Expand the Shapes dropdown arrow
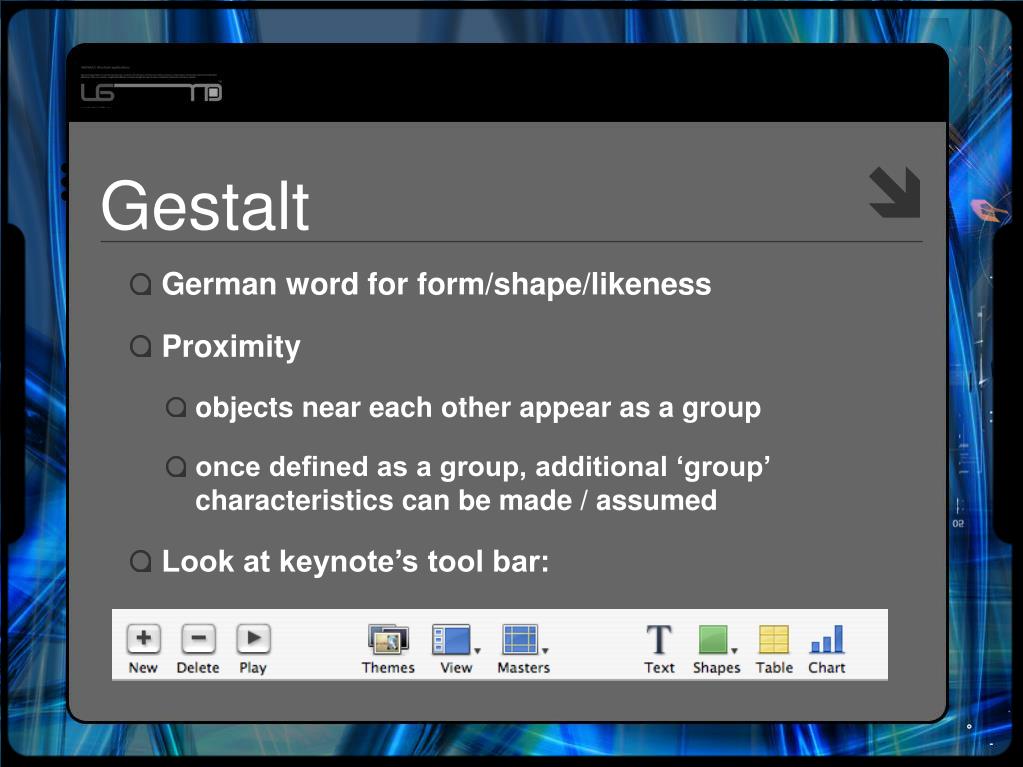Screen dimensions: 1023x767 point(735,651)
